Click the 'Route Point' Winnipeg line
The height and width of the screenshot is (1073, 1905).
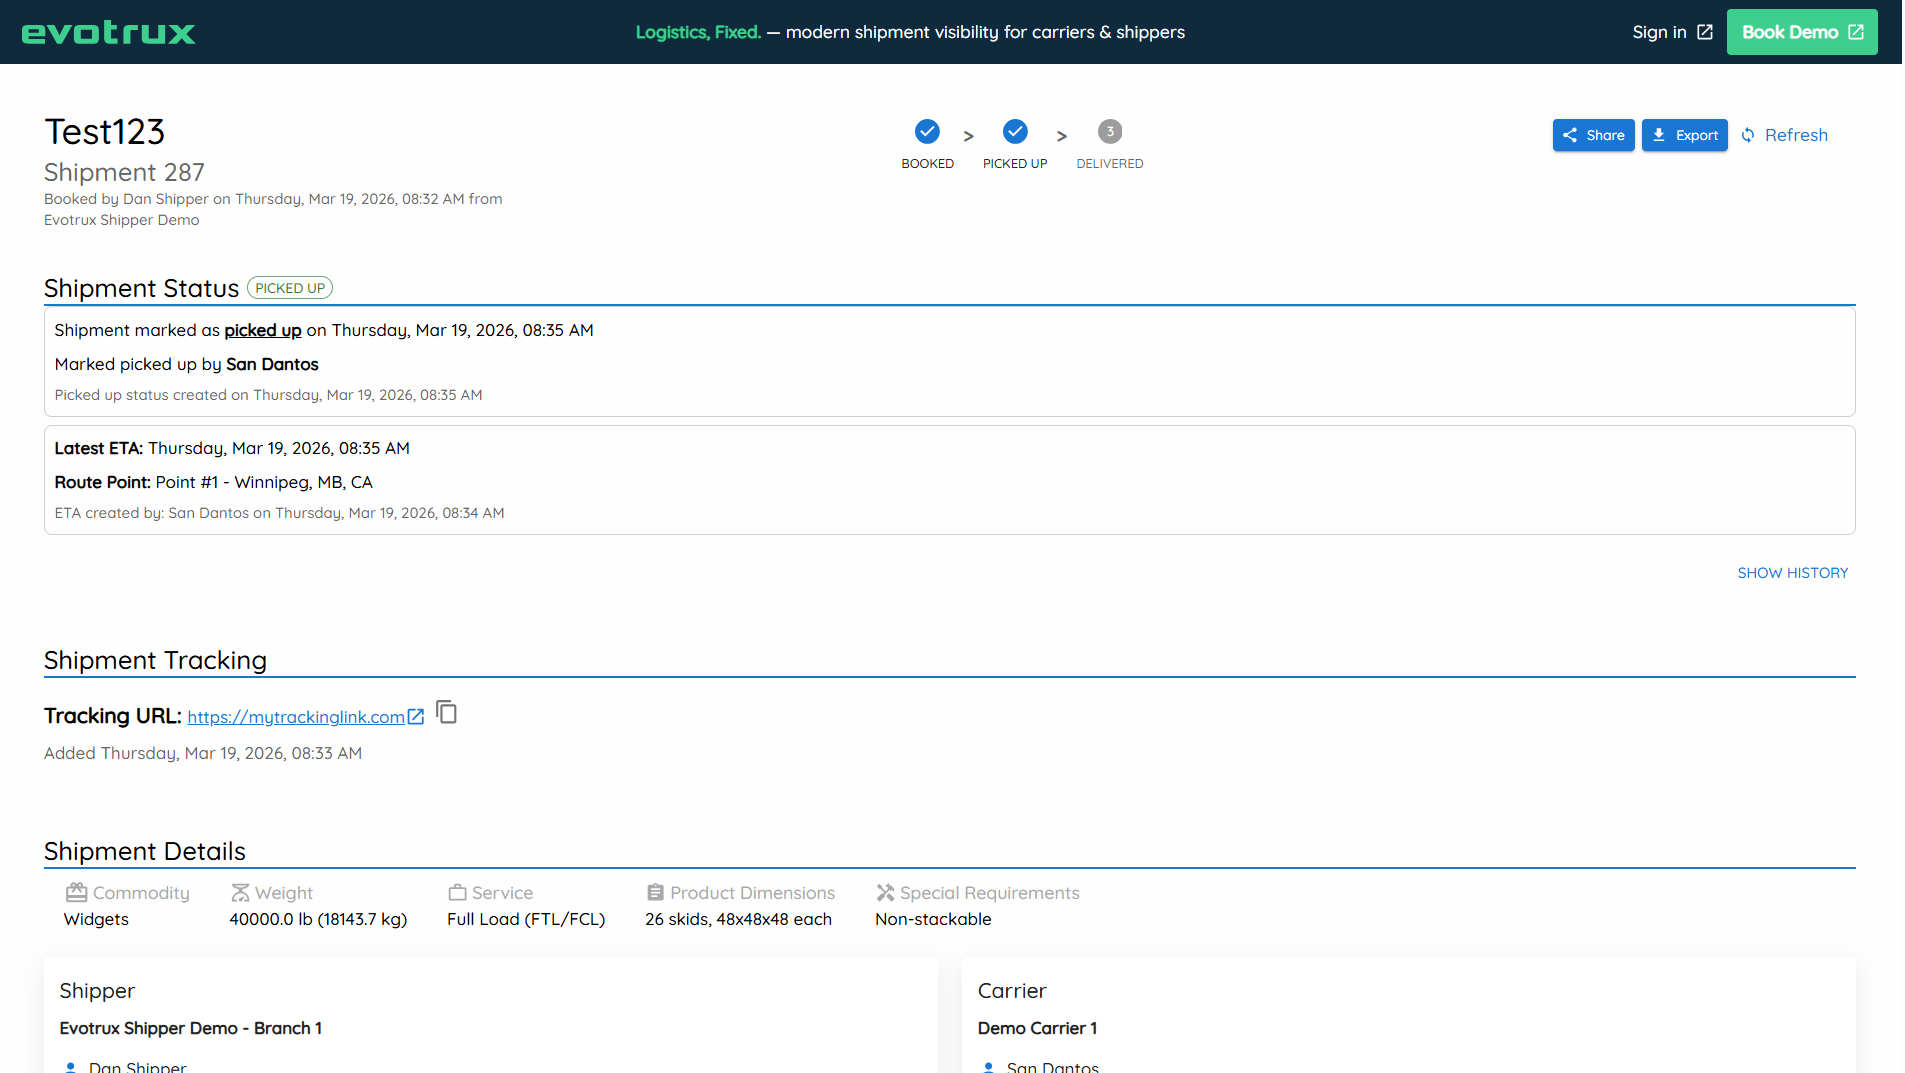pos(213,482)
